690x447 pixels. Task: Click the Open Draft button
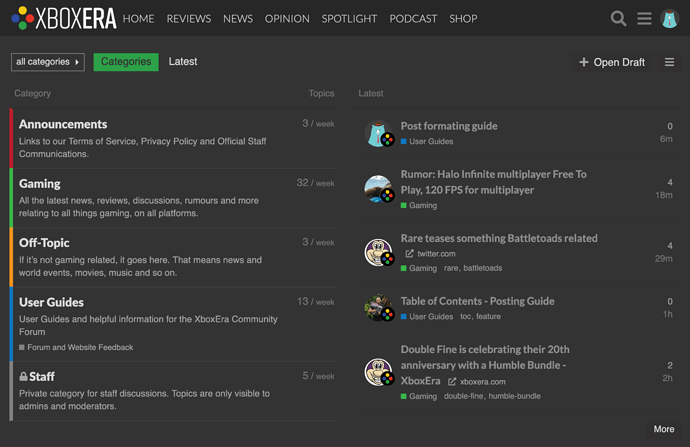tap(612, 62)
